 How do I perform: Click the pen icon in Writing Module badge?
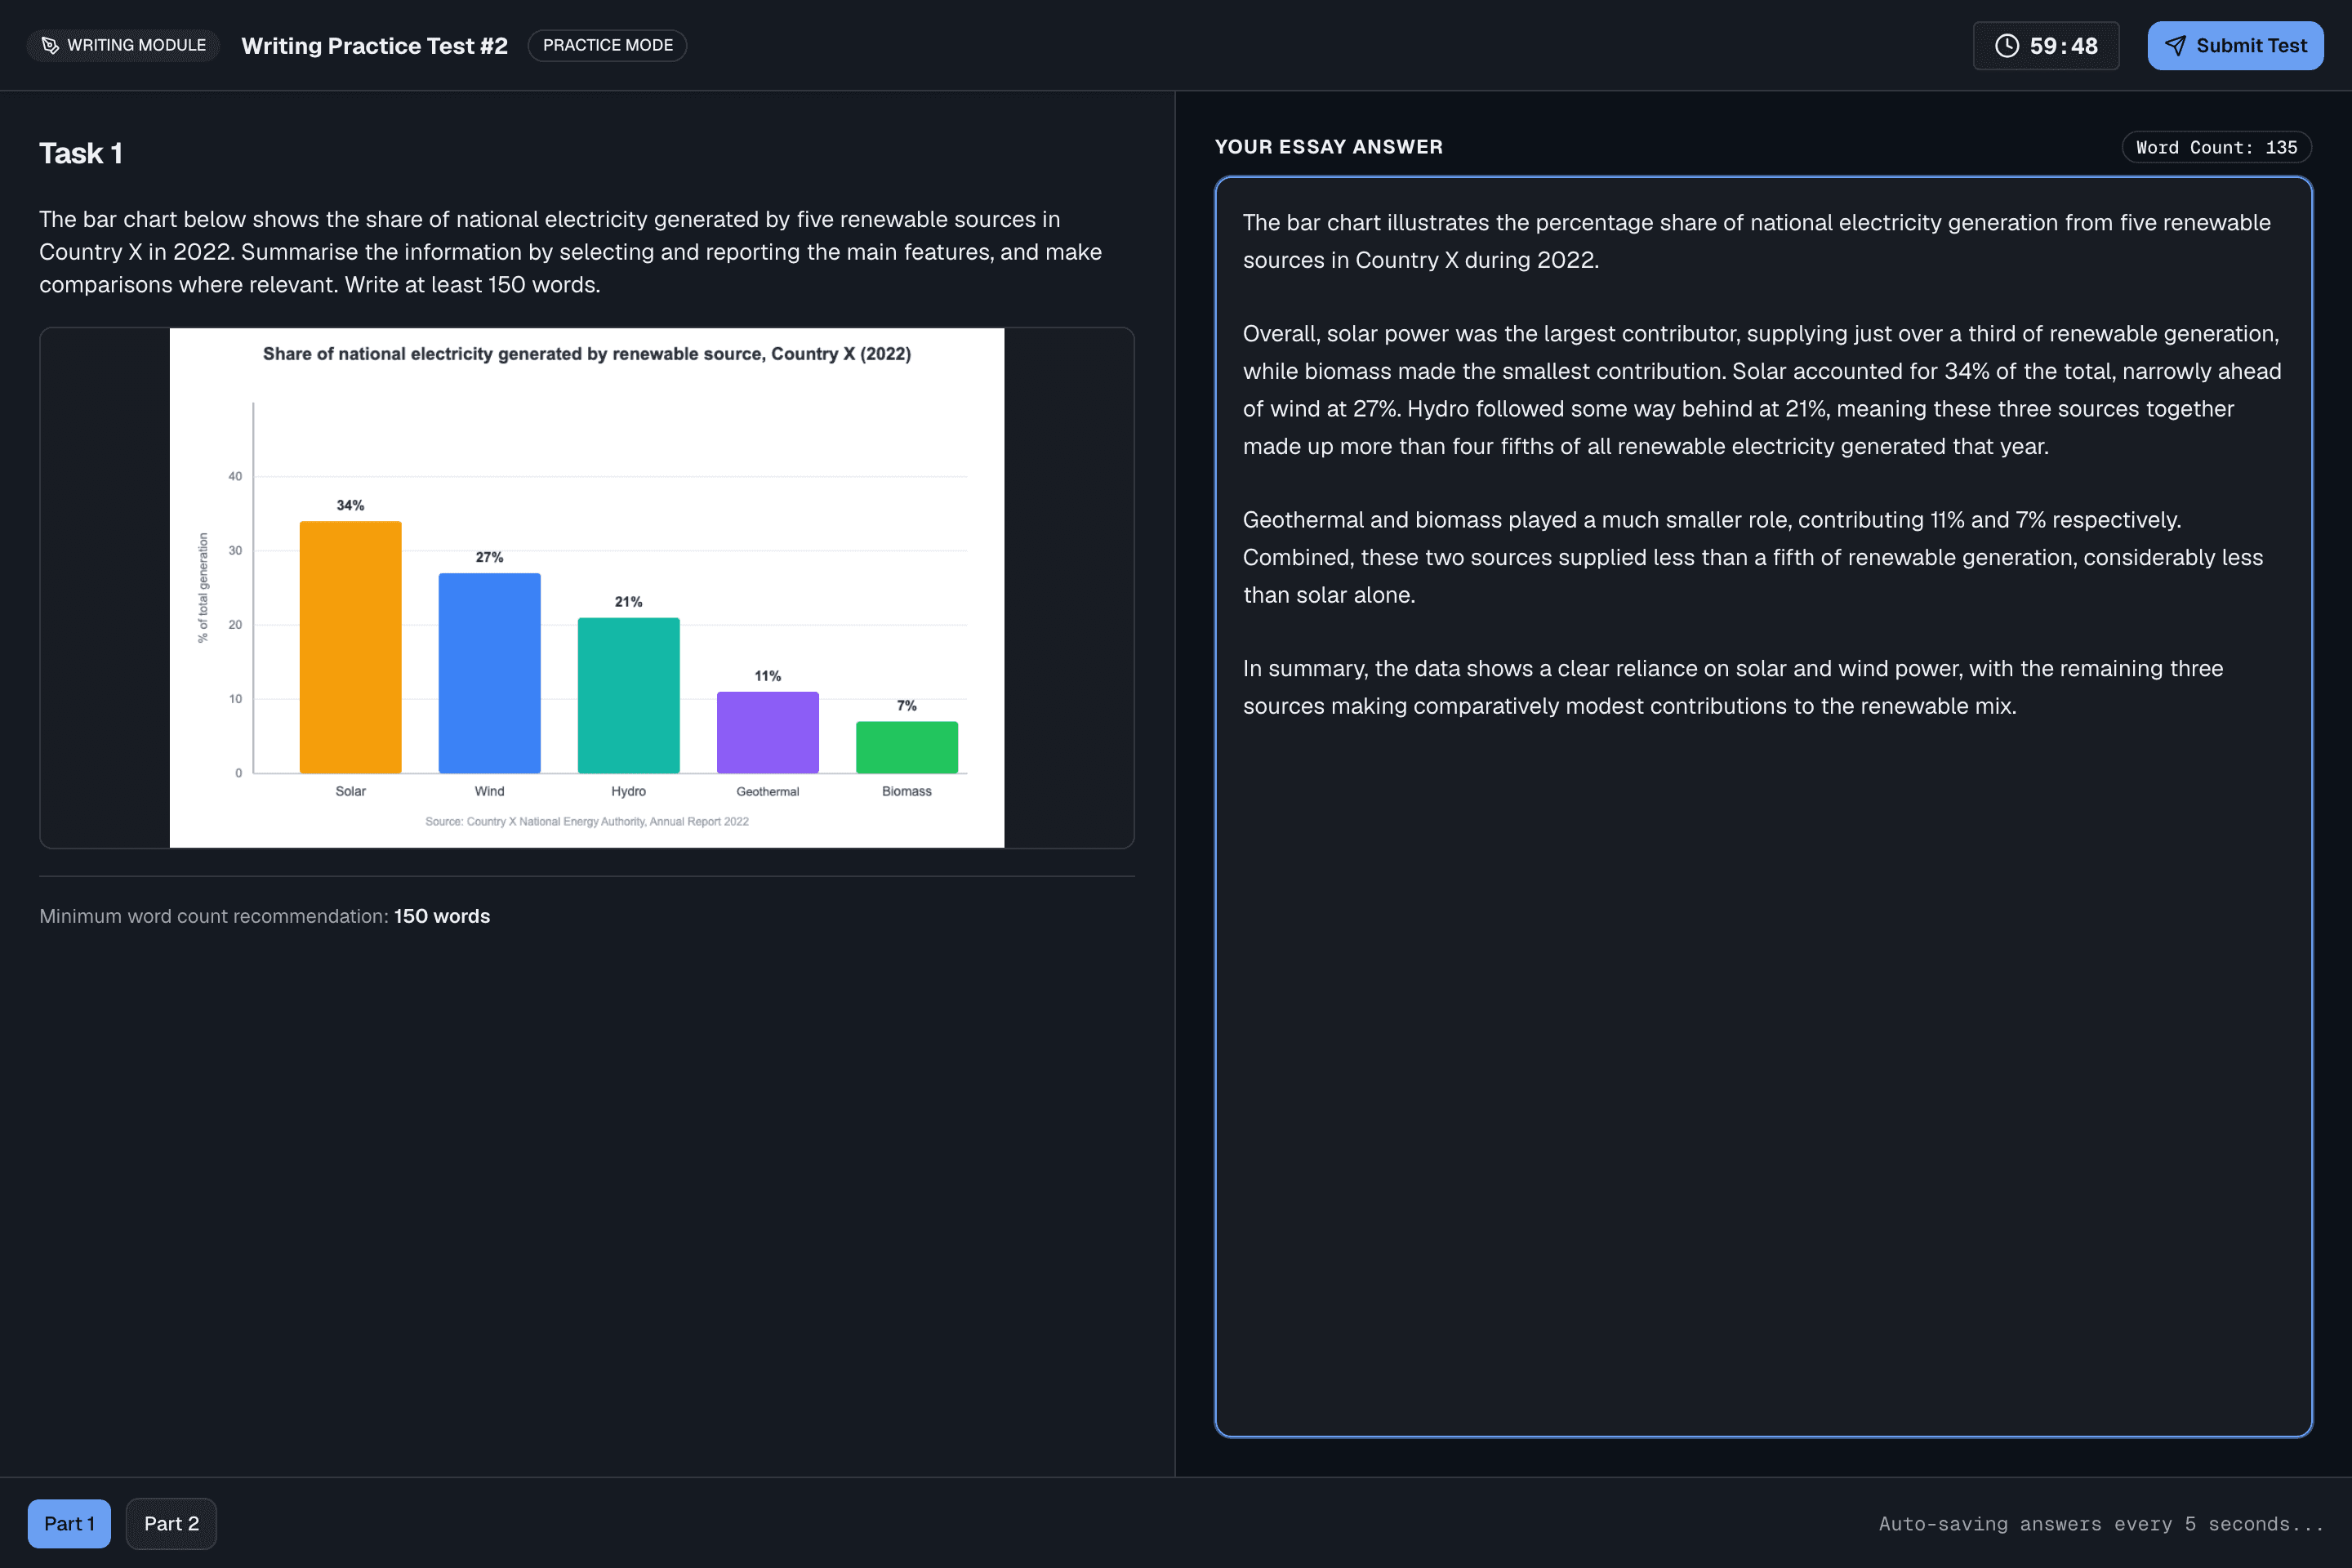coord(50,46)
